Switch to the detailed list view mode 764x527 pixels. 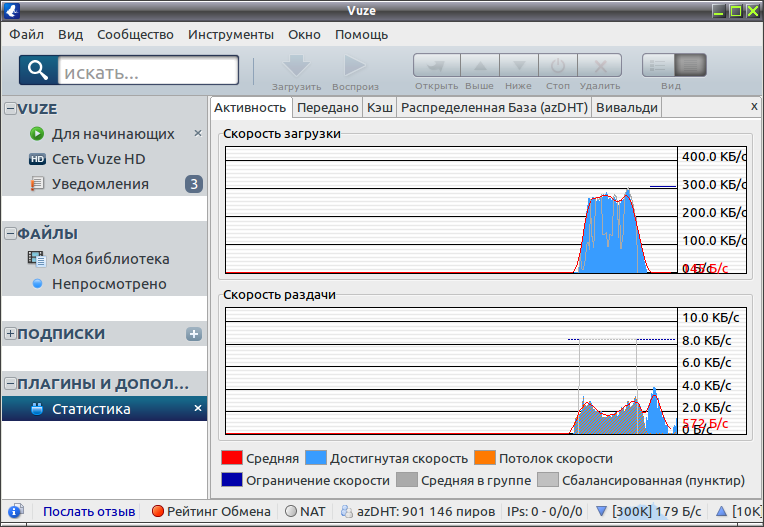pos(690,65)
